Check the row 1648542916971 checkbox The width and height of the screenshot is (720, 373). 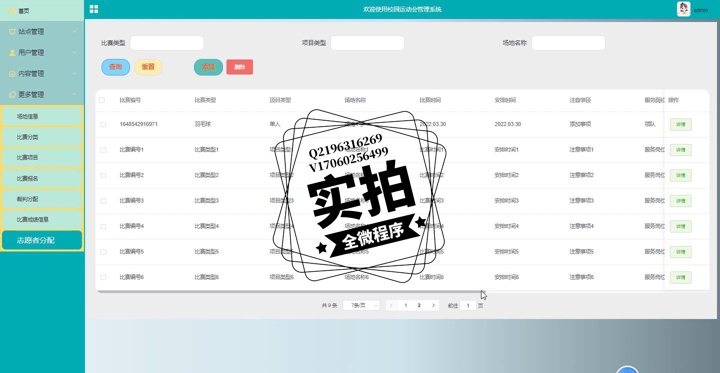[103, 124]
